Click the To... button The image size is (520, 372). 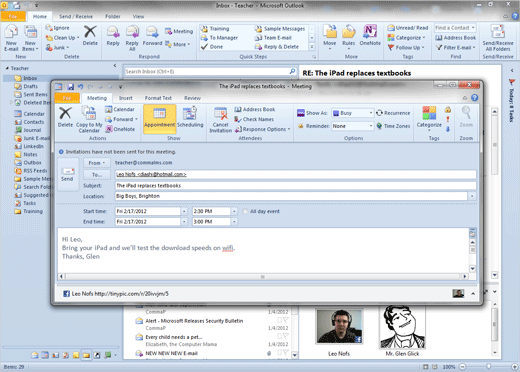click(97, 175)
